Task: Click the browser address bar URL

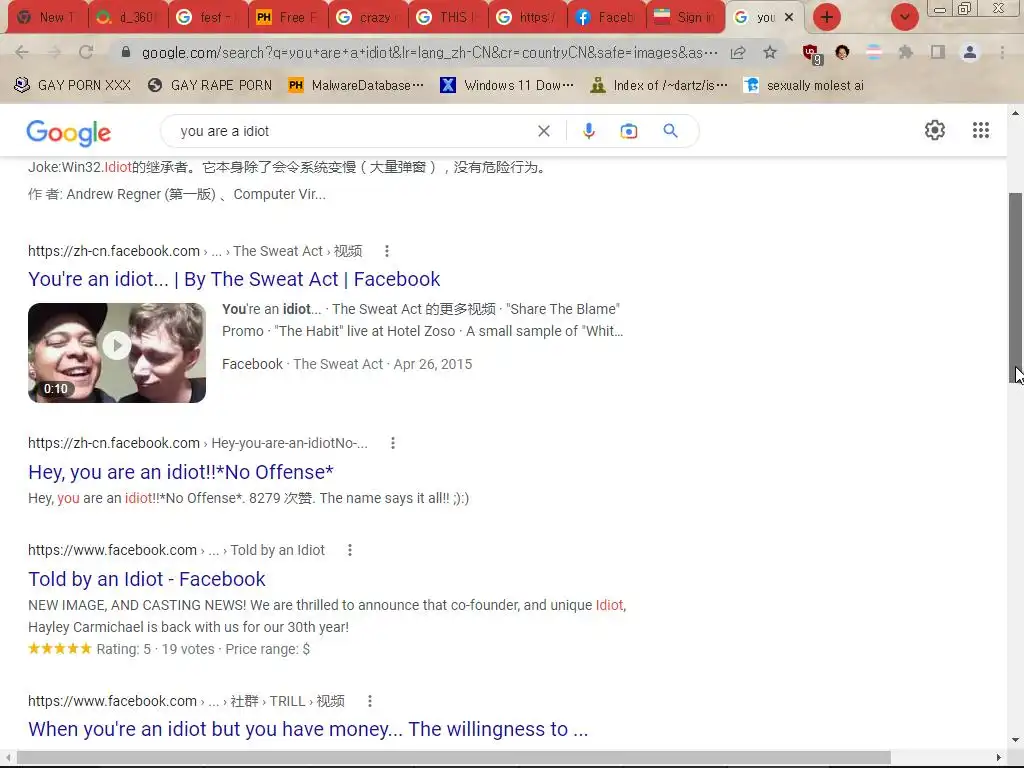Action: tap(429, 52)
